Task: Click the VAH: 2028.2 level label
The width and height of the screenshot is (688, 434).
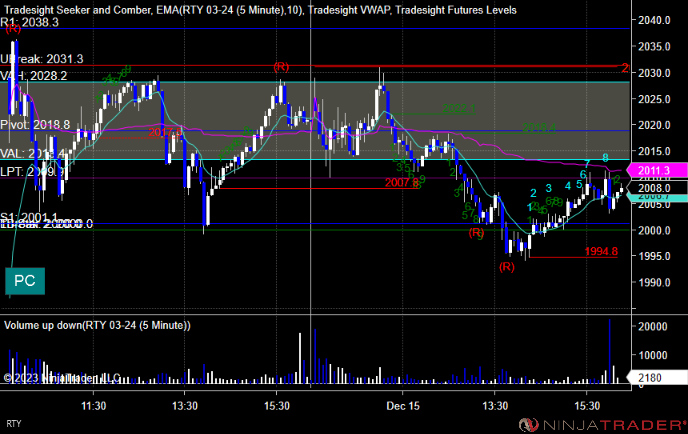Action: (34, 76)
